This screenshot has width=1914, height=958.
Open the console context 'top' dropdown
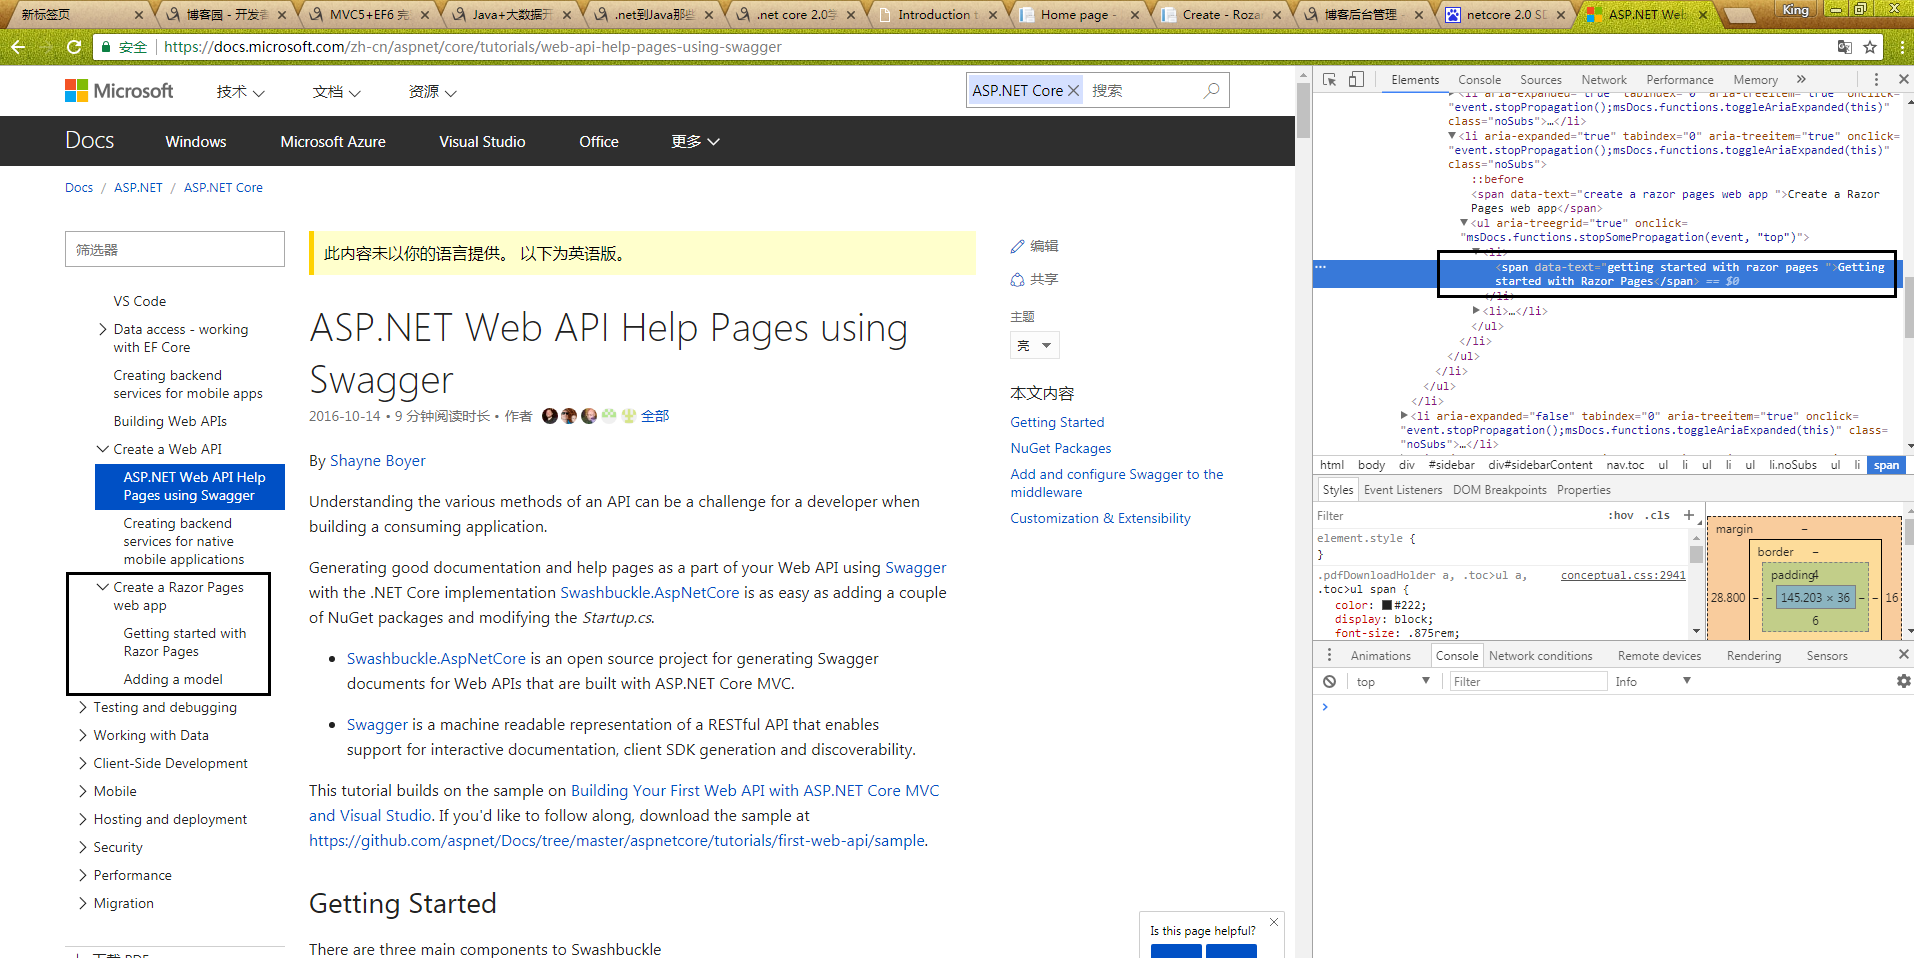click(x=1392, y=681)
